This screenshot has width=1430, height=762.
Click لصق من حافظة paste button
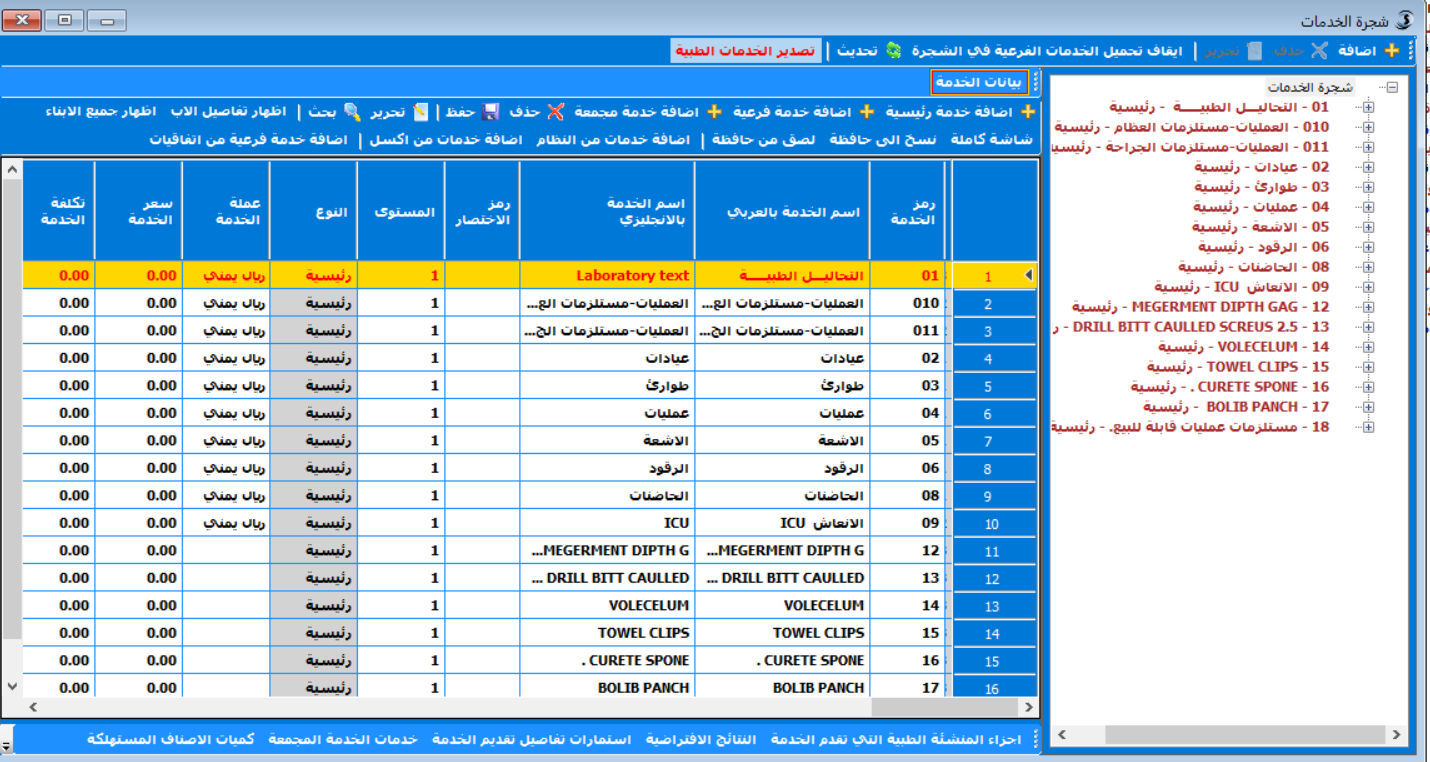(x=764, y=140)
